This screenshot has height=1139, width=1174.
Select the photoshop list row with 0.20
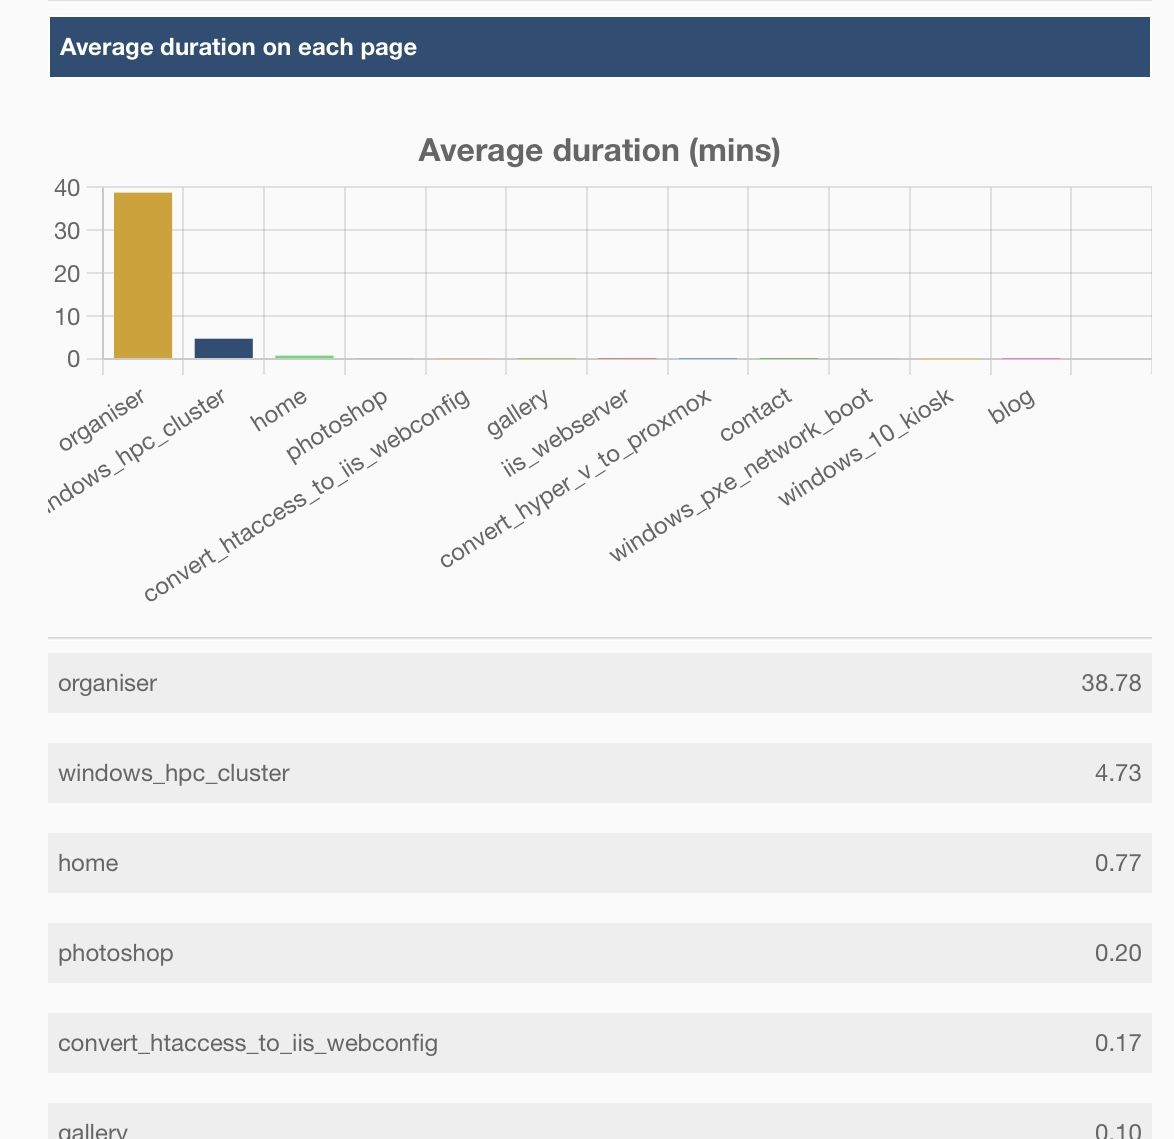[600, 952]
